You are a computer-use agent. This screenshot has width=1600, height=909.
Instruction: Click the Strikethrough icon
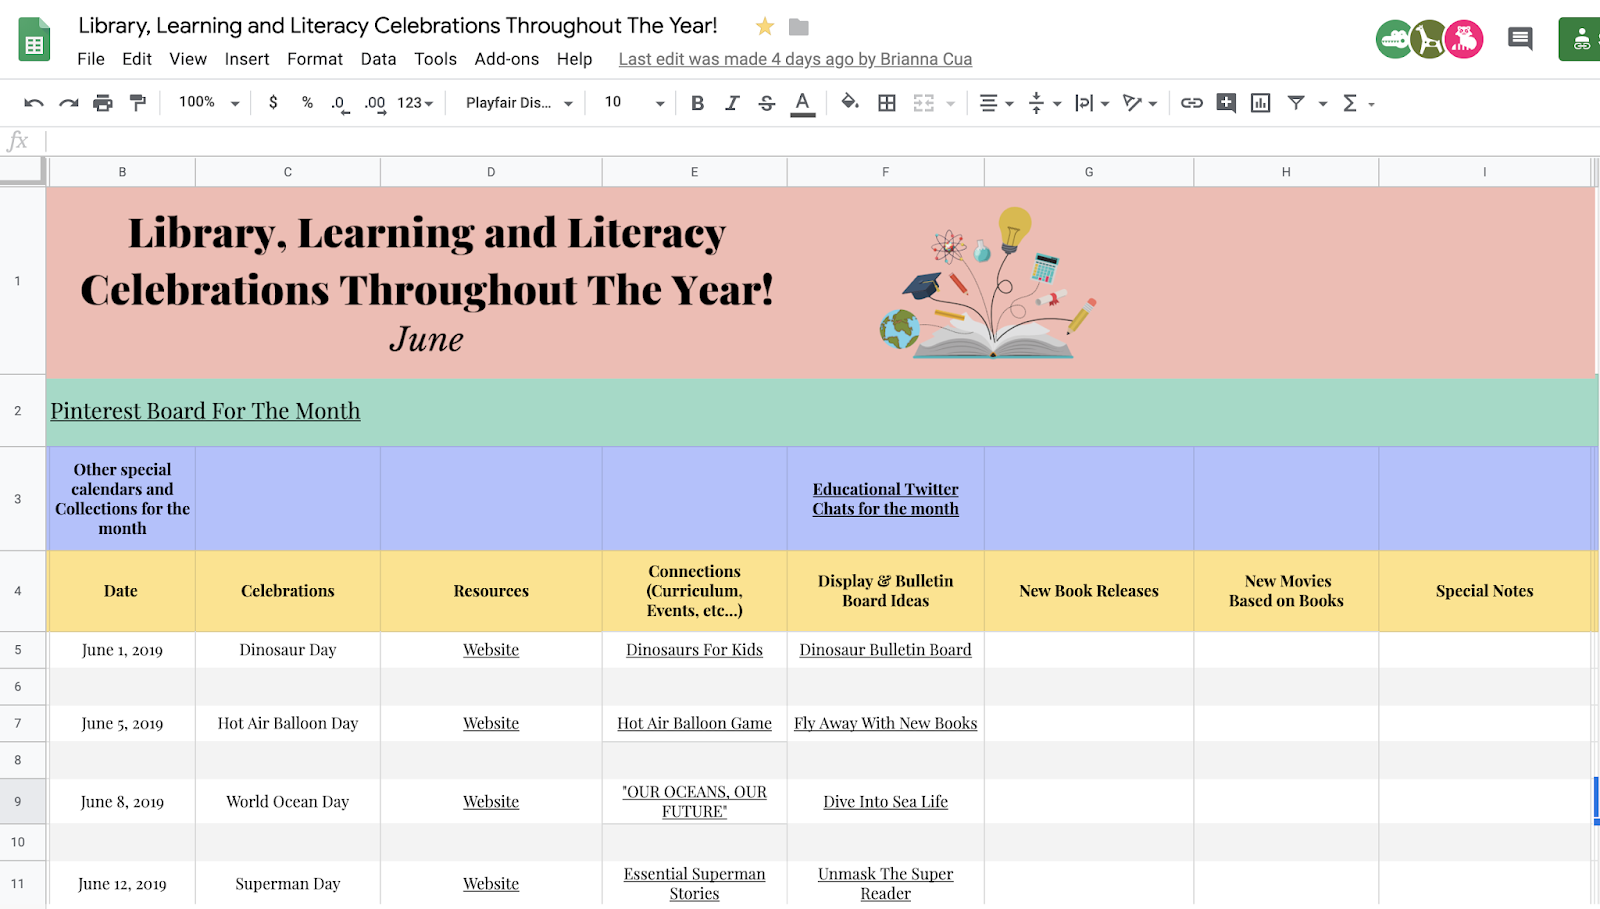click(766, 102)
